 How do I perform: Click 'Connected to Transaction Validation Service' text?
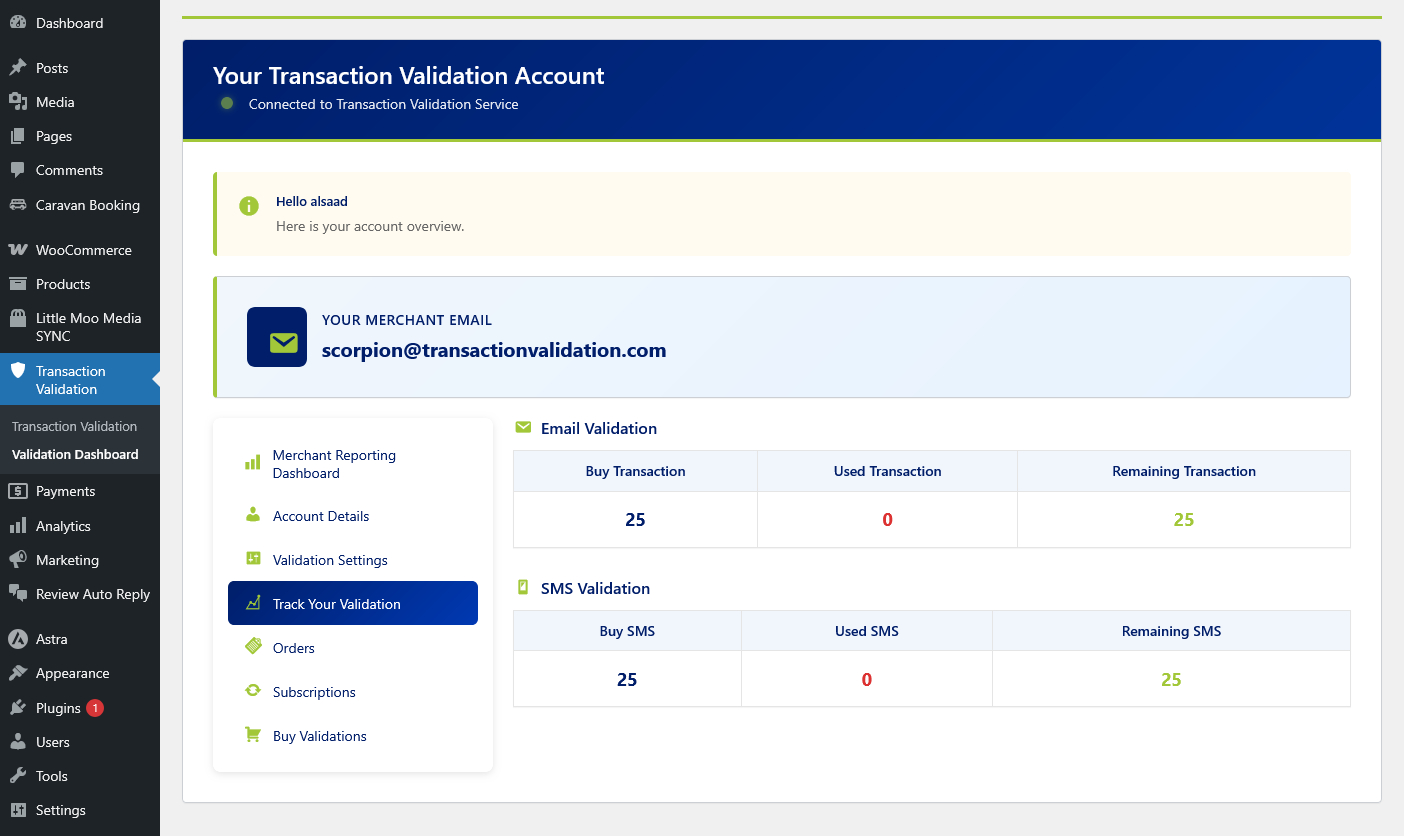coord(384,104)
